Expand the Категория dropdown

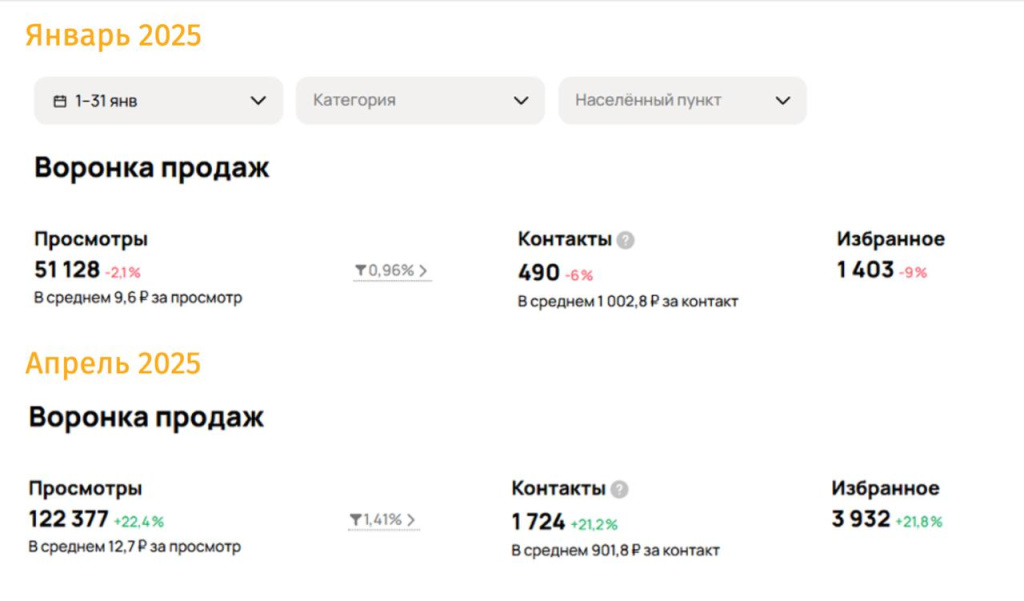(421, 101)
